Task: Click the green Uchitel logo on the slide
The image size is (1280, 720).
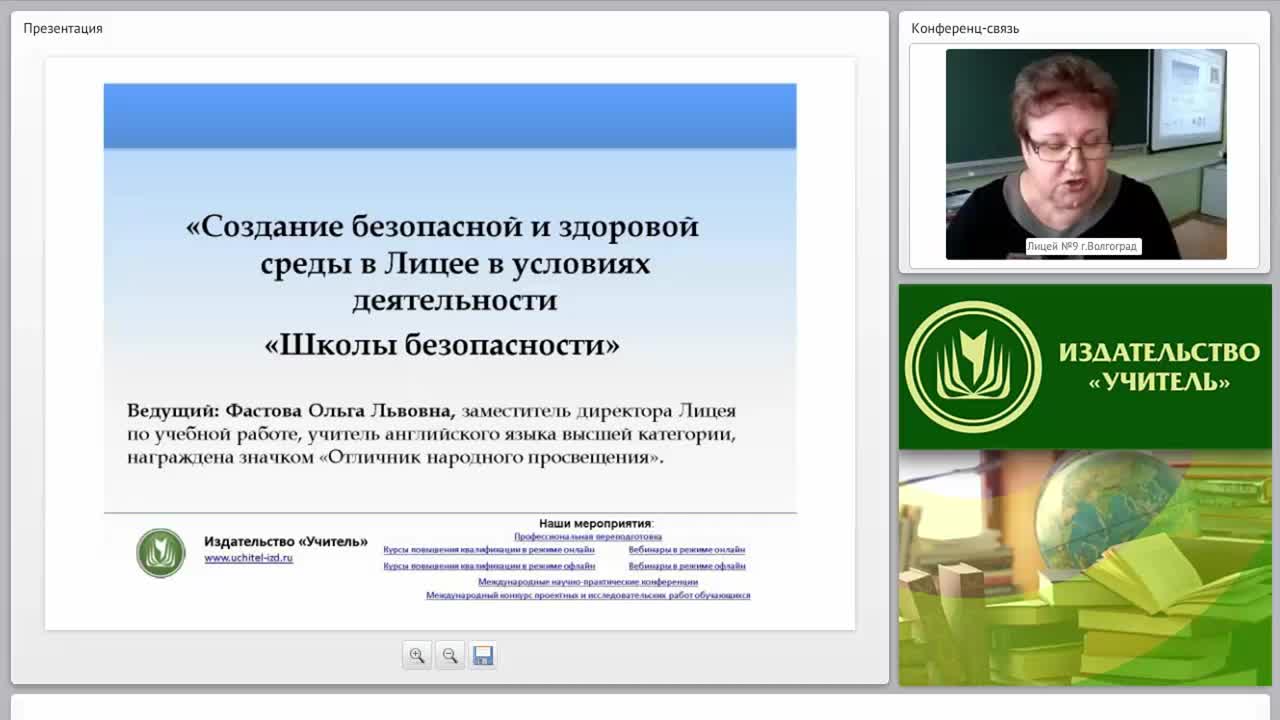Action: tap(161, 553)
